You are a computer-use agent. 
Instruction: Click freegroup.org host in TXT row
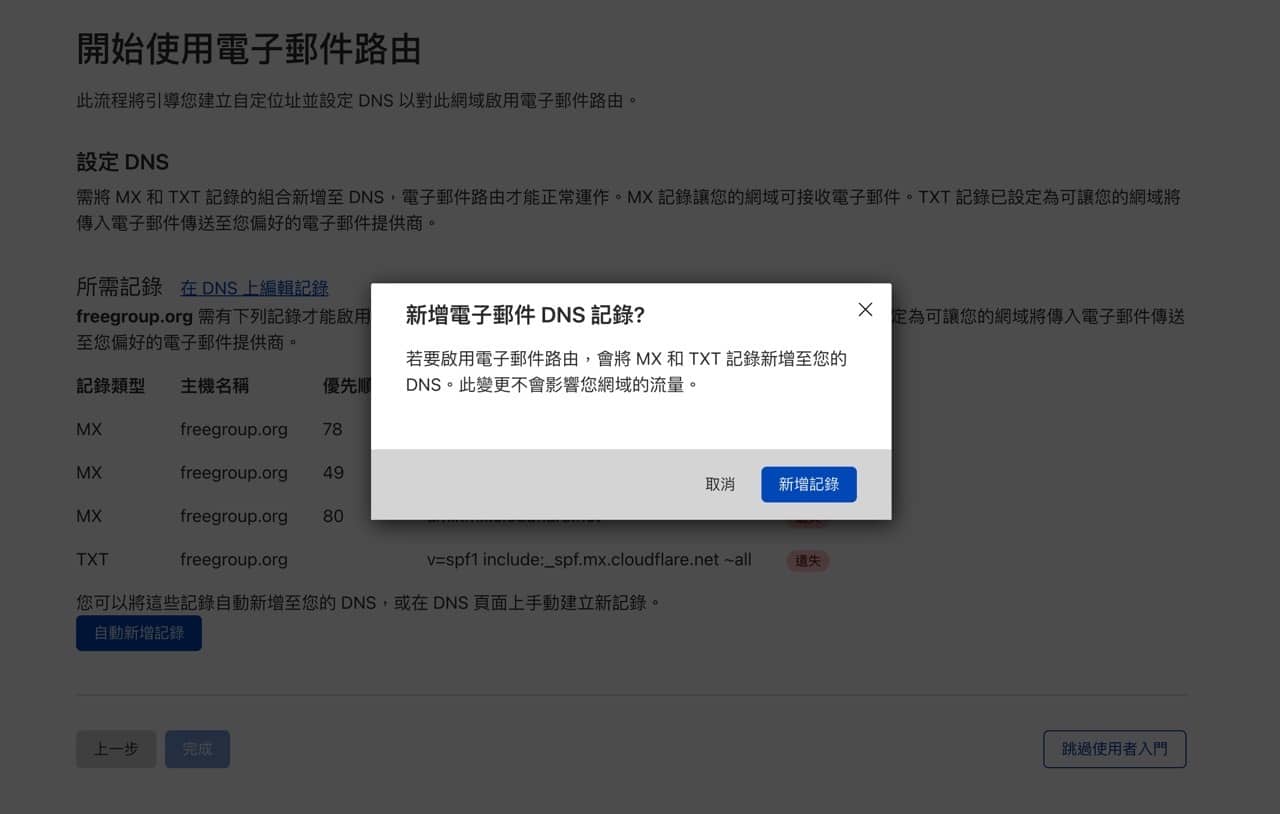point(234,560)
